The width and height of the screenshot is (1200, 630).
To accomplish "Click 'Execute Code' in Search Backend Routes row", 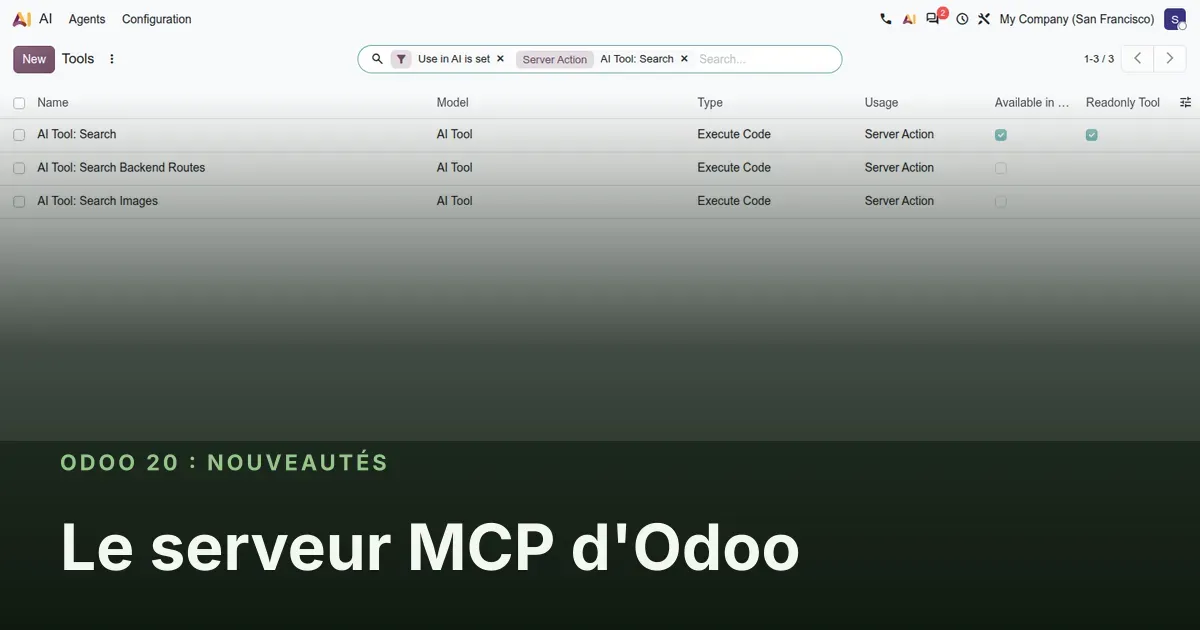I will (x=734, y=167).
